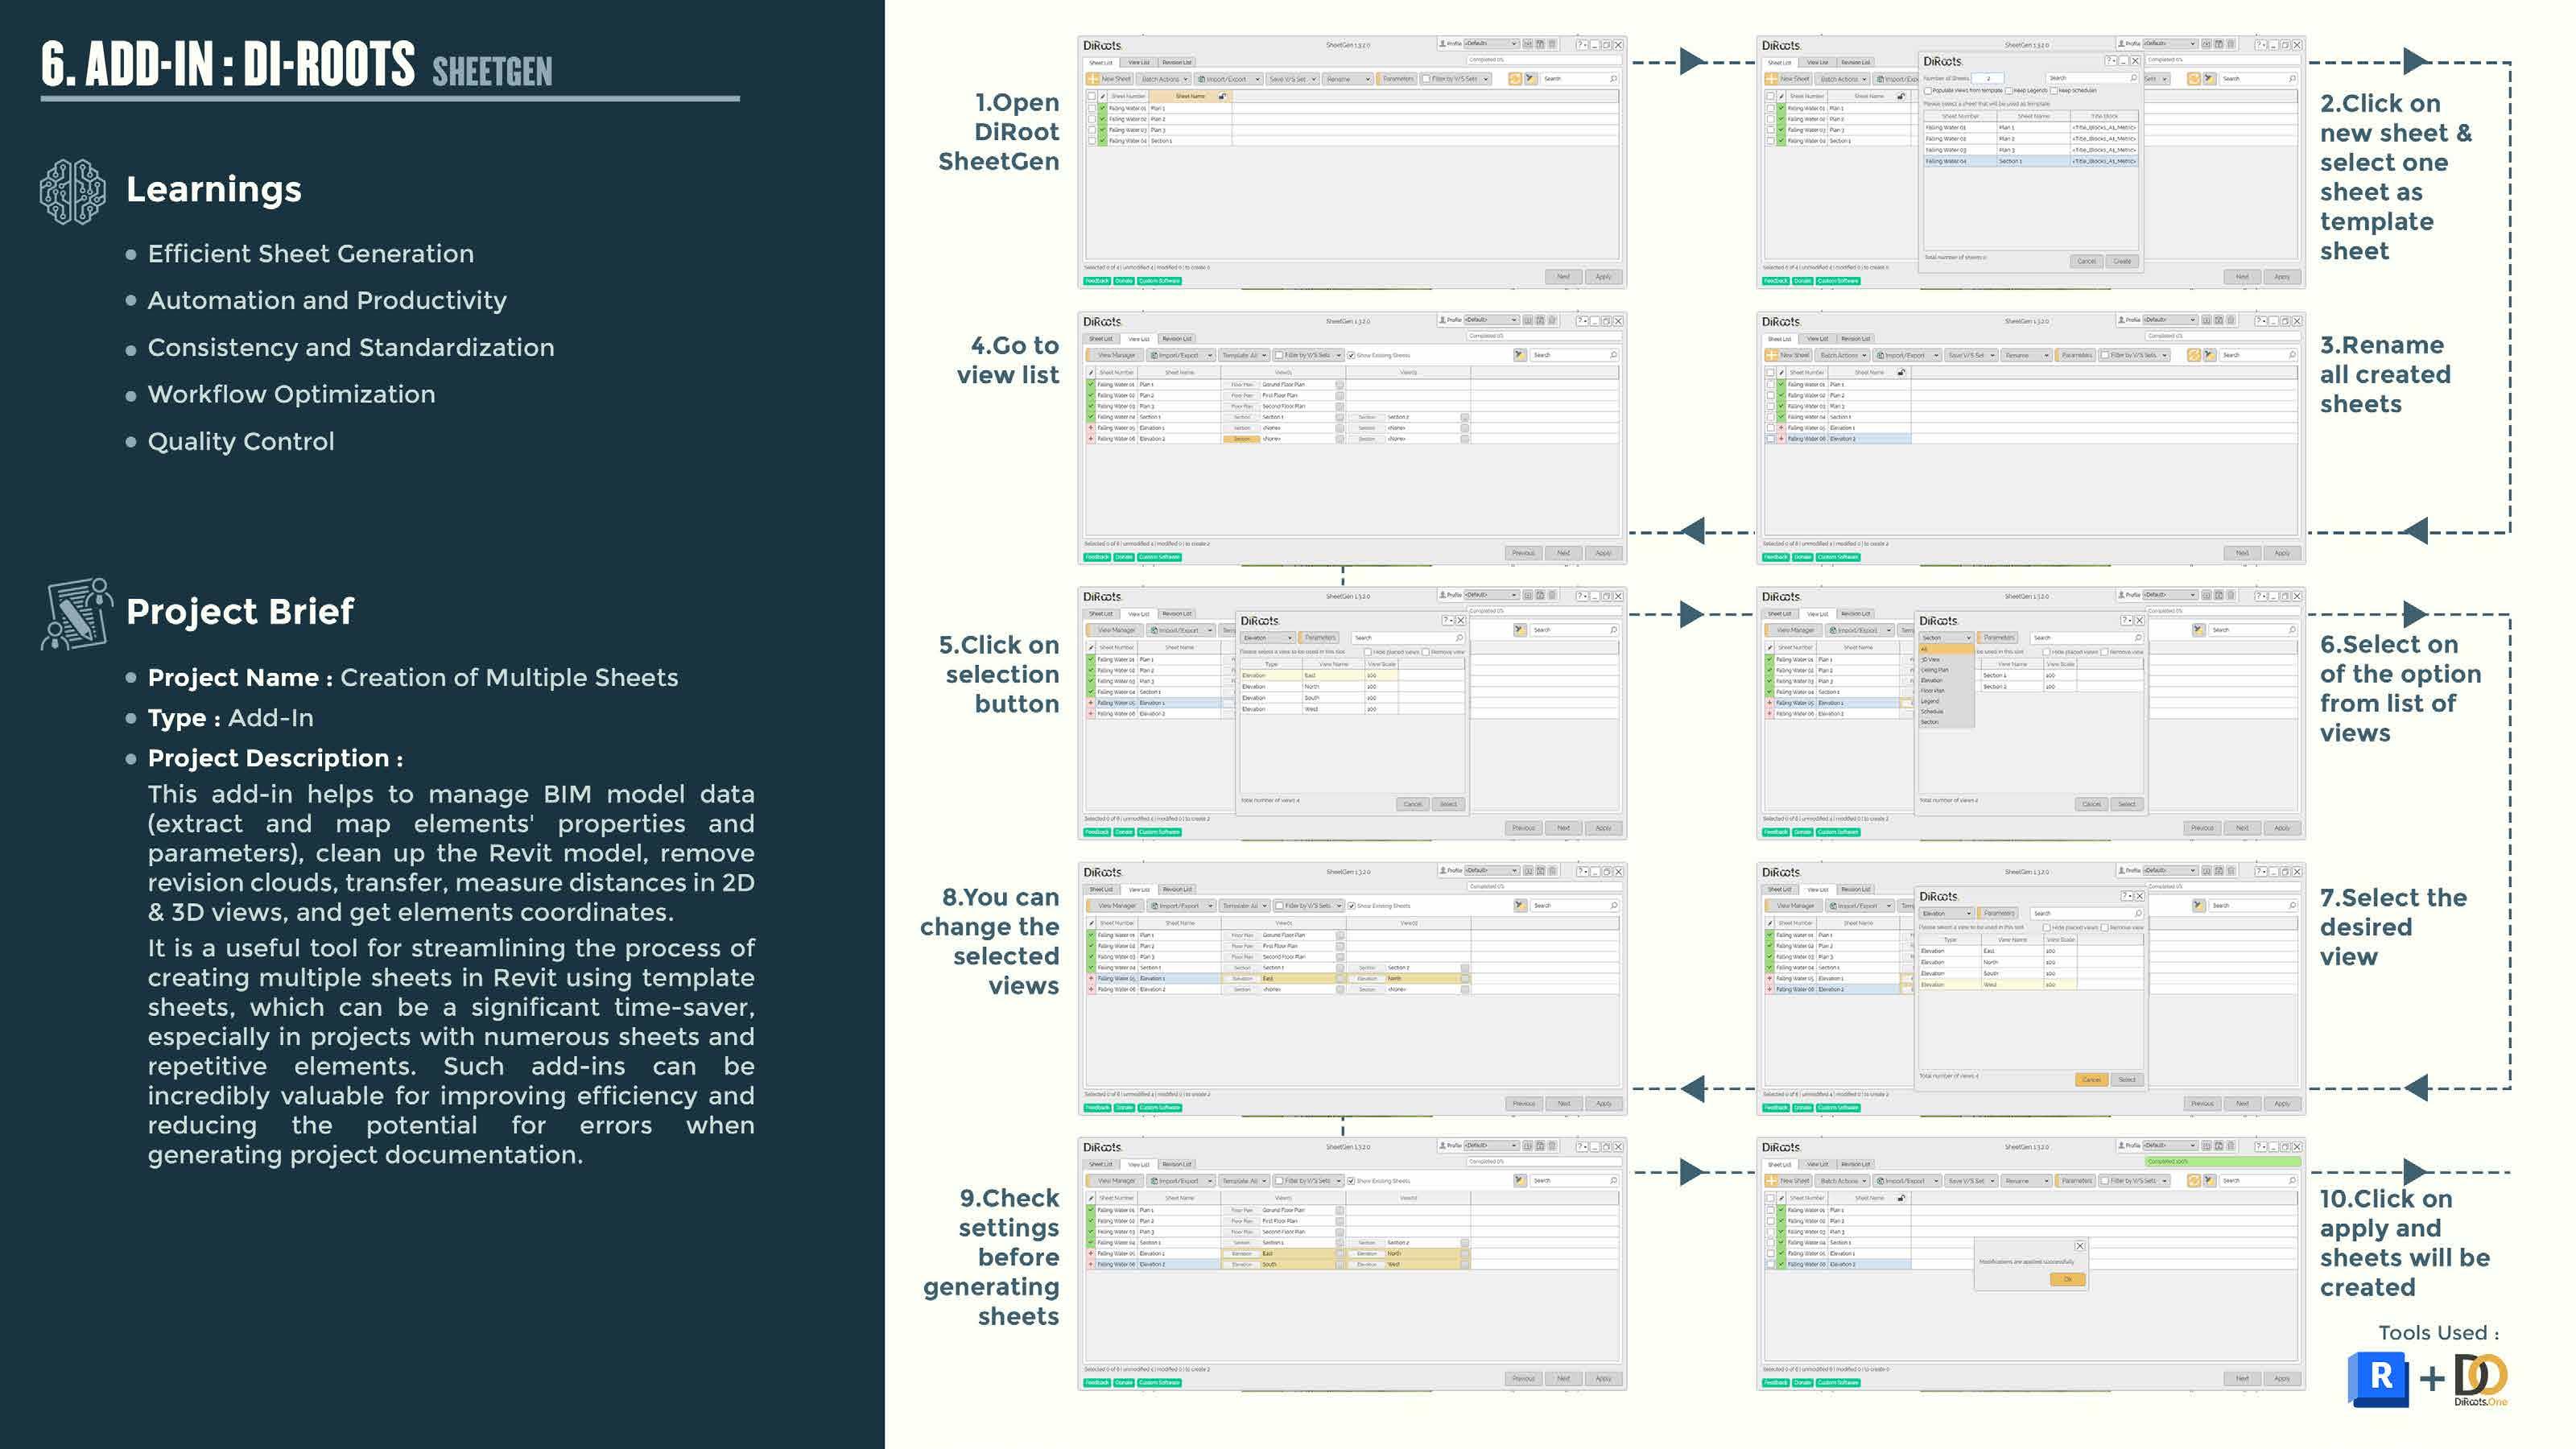Select the Sheet List tab in step 4 window
The width and height of the screenshot is (2576, 1449).
click(1101, 339)
